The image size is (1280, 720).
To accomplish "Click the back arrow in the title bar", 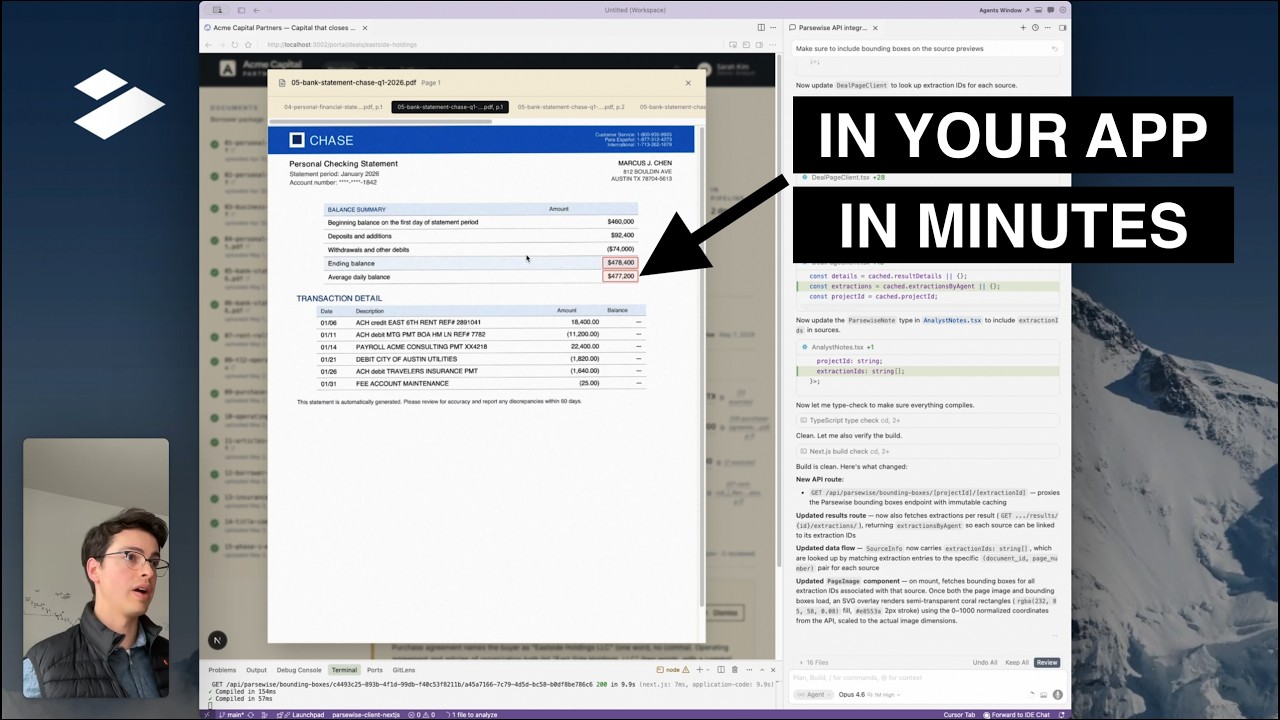I will tap(257, 10).
